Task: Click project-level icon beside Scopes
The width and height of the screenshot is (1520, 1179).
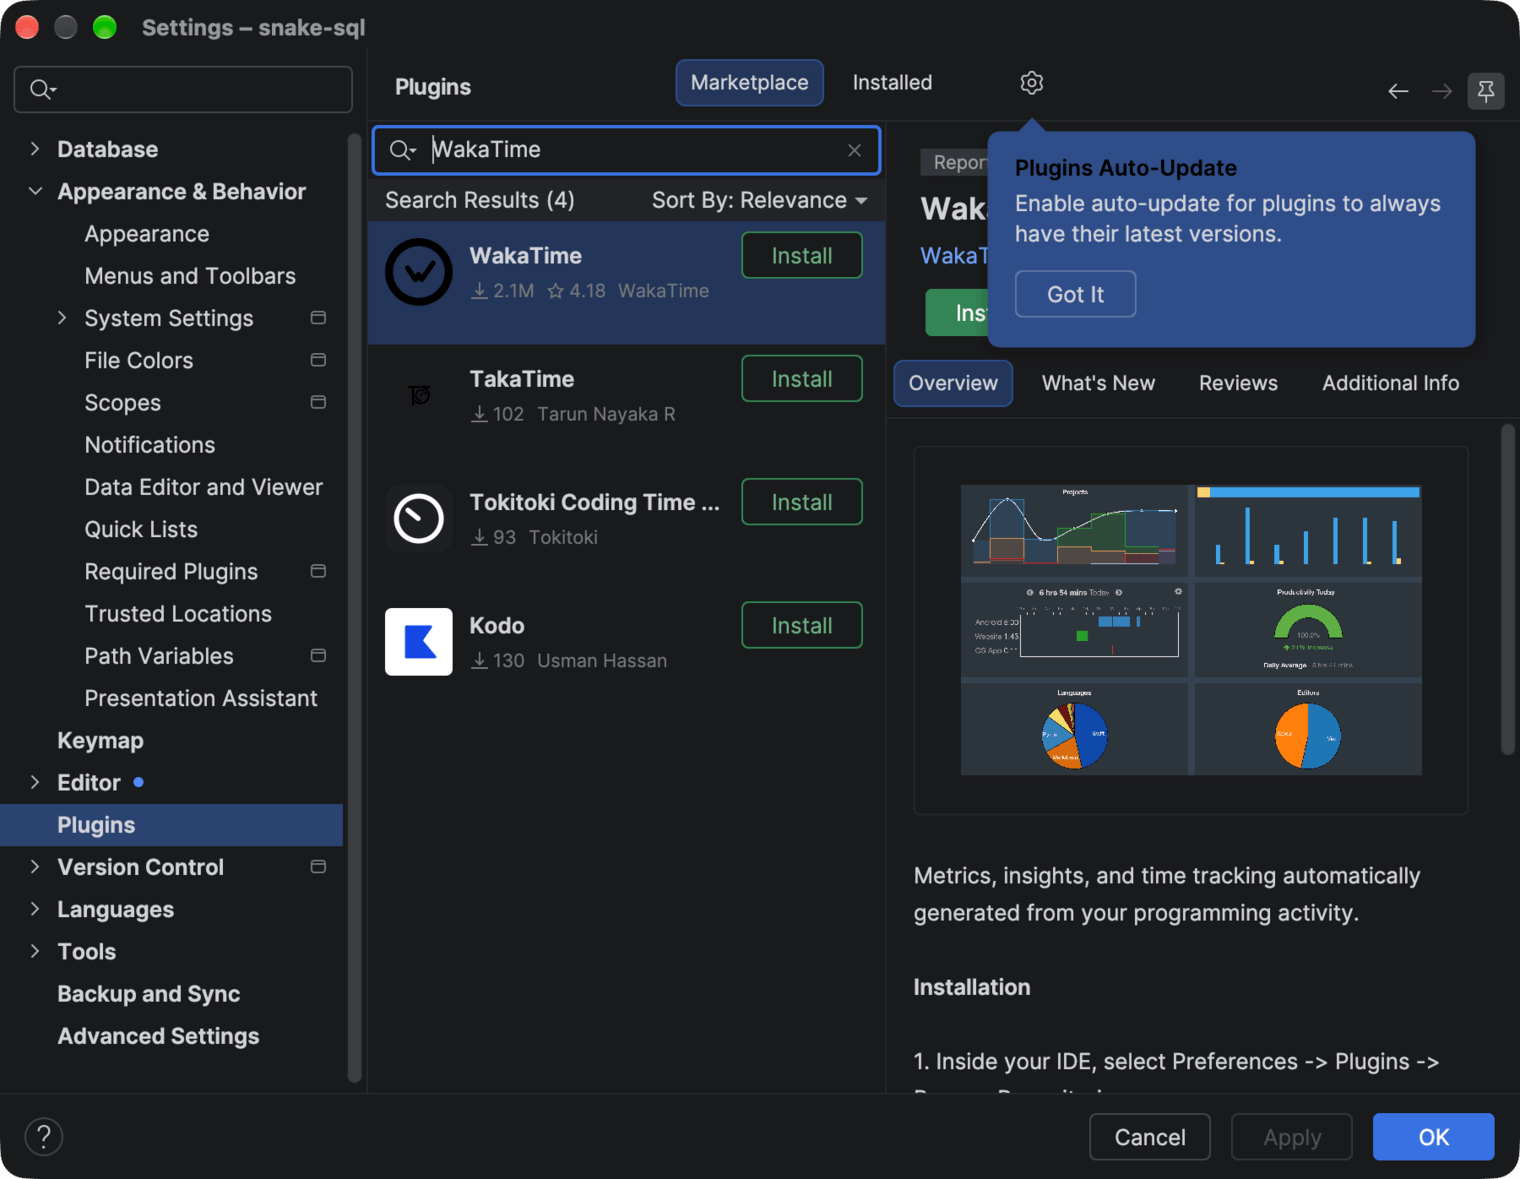Action: (x=318, y=402)
